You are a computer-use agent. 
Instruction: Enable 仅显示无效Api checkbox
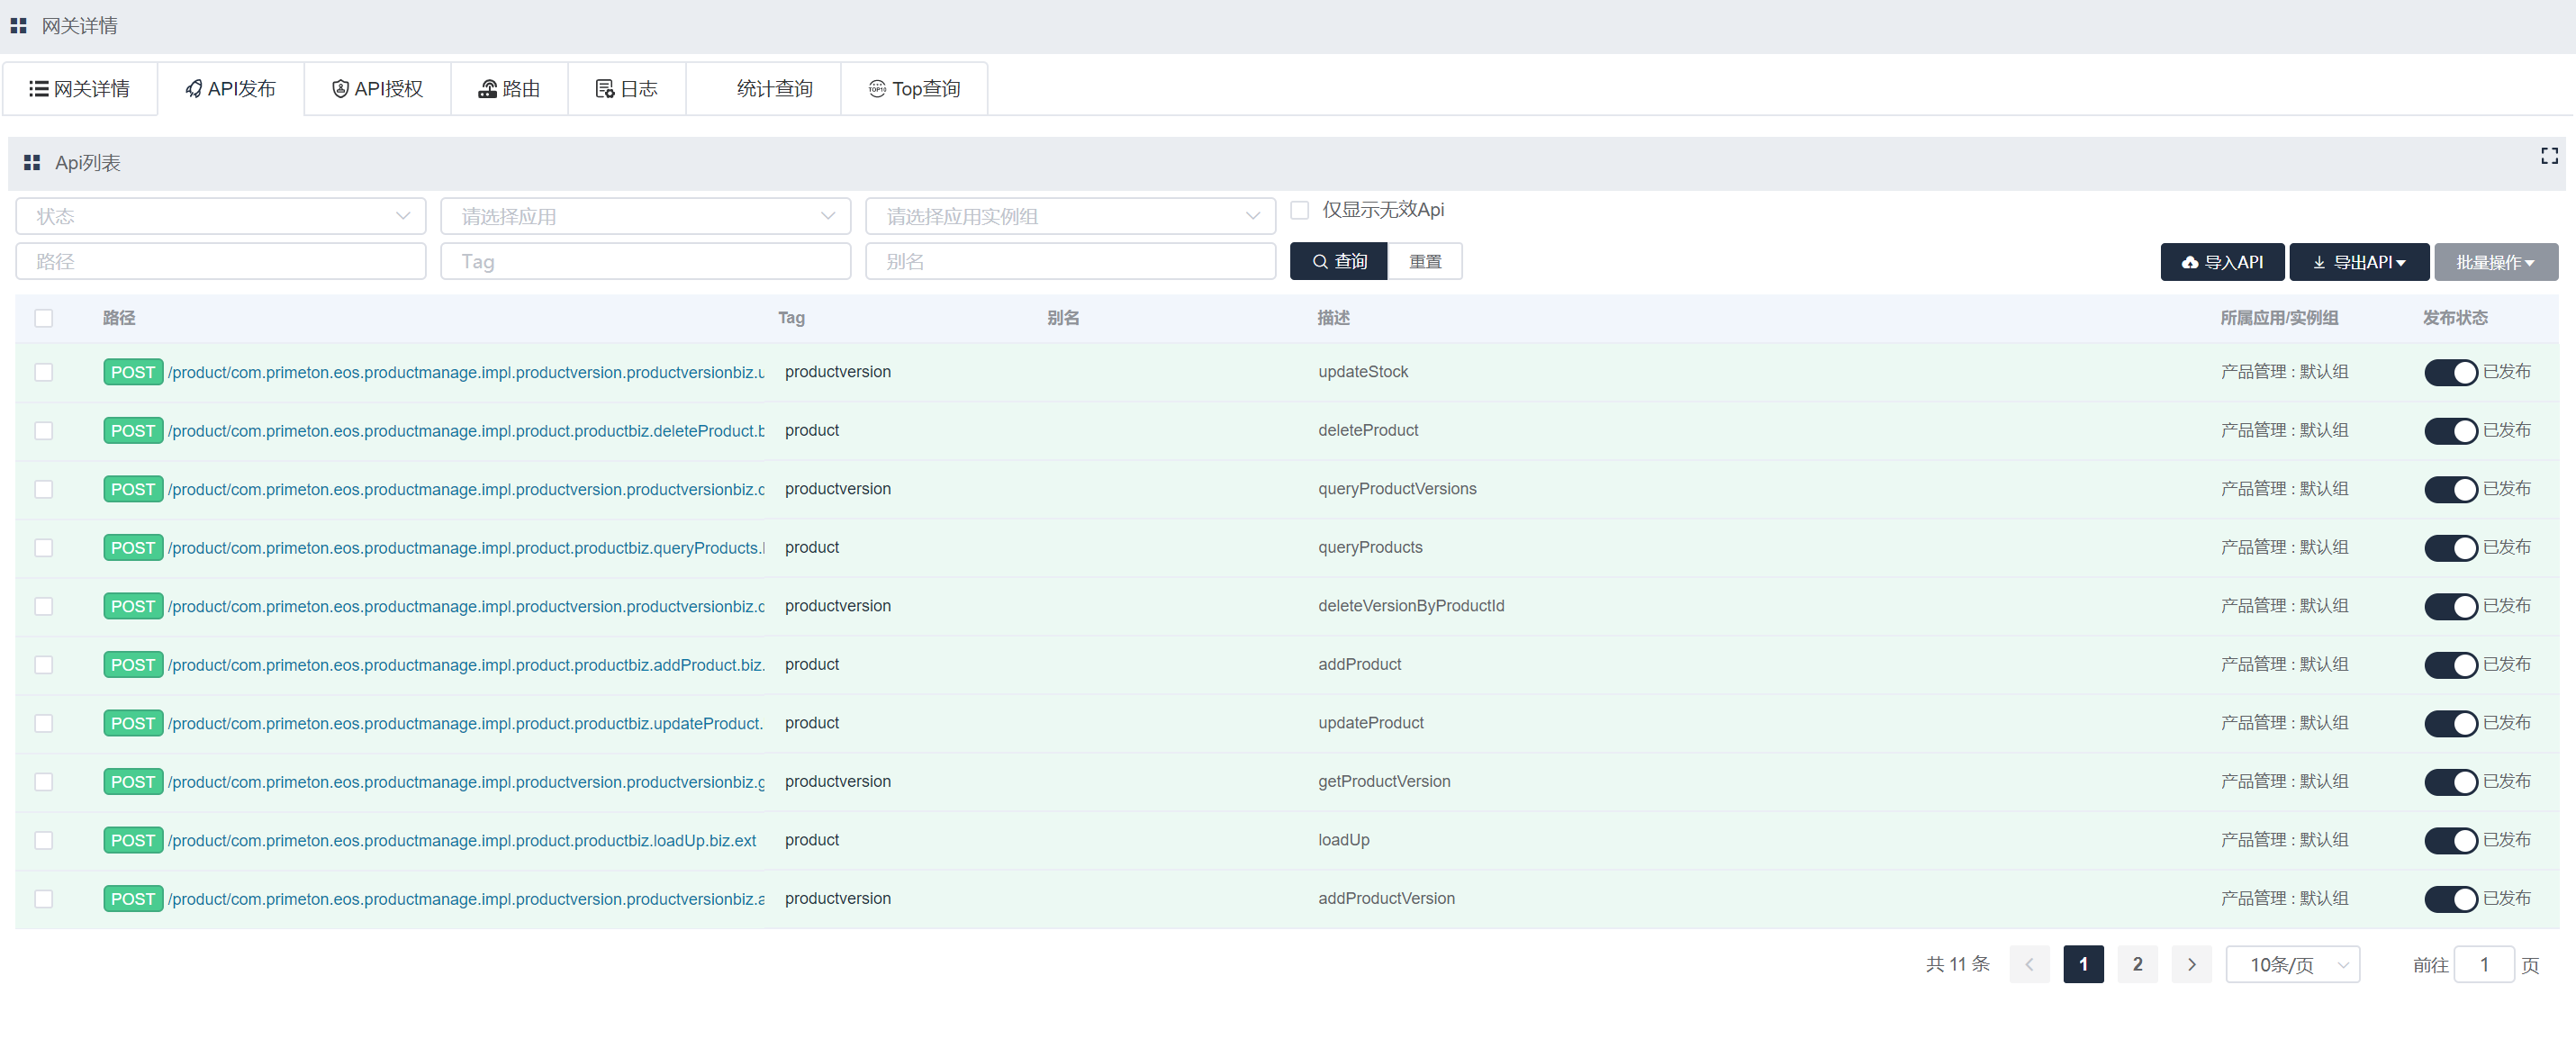click(x=1299, y=210)
